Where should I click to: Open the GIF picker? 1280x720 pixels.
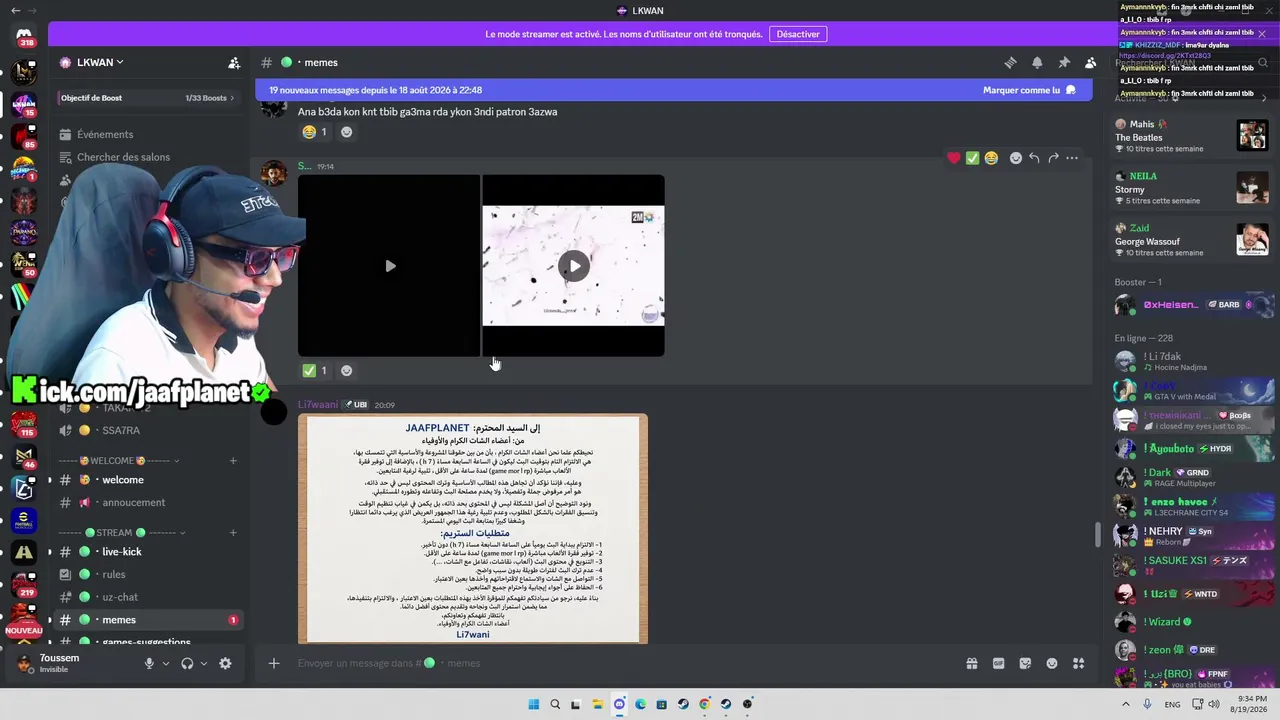[998, 663]
